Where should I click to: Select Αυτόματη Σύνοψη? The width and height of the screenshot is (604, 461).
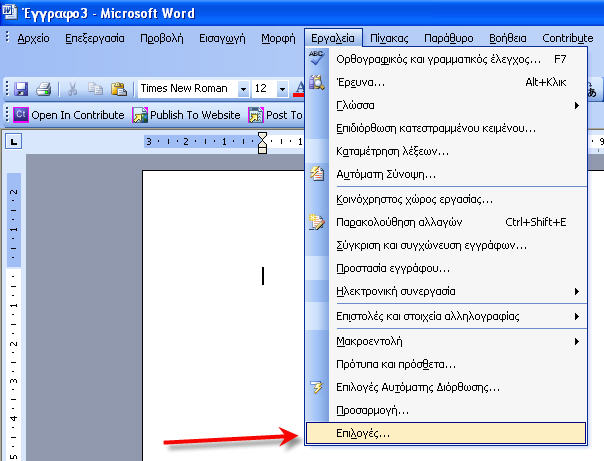coord(446,174)
